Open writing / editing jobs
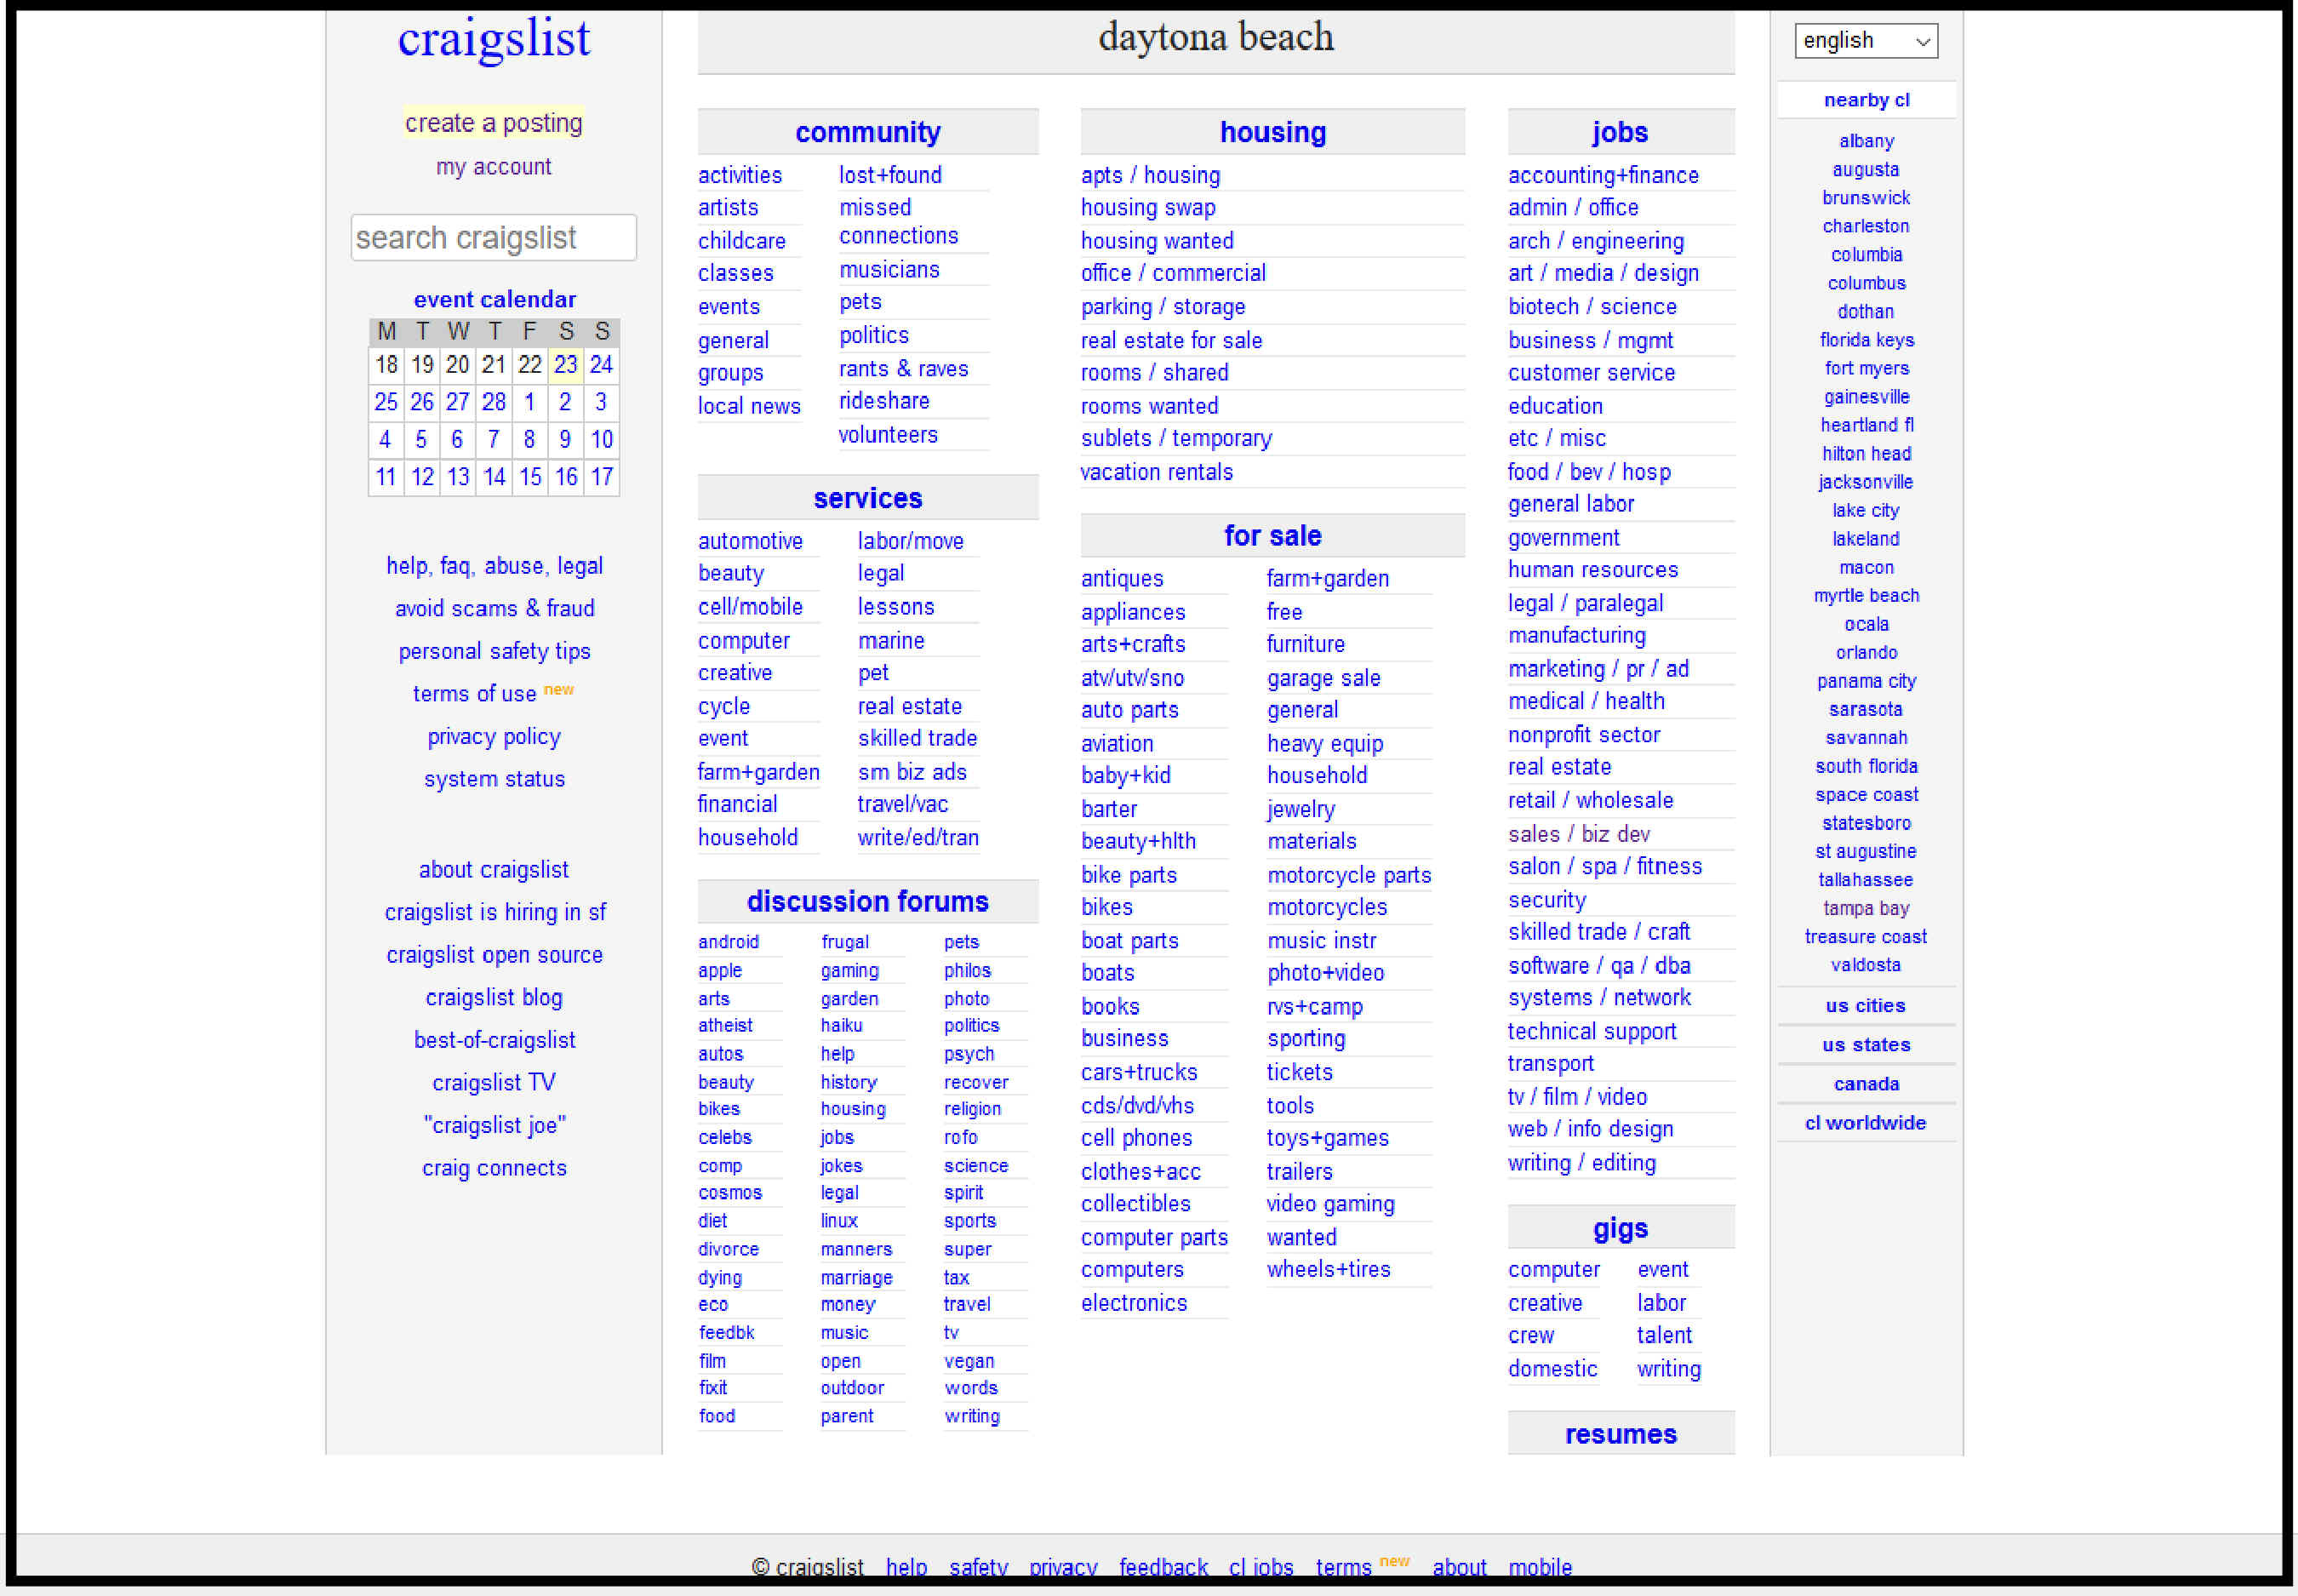Viewport: 2298px width, 1596px height. point(1581,1162)
